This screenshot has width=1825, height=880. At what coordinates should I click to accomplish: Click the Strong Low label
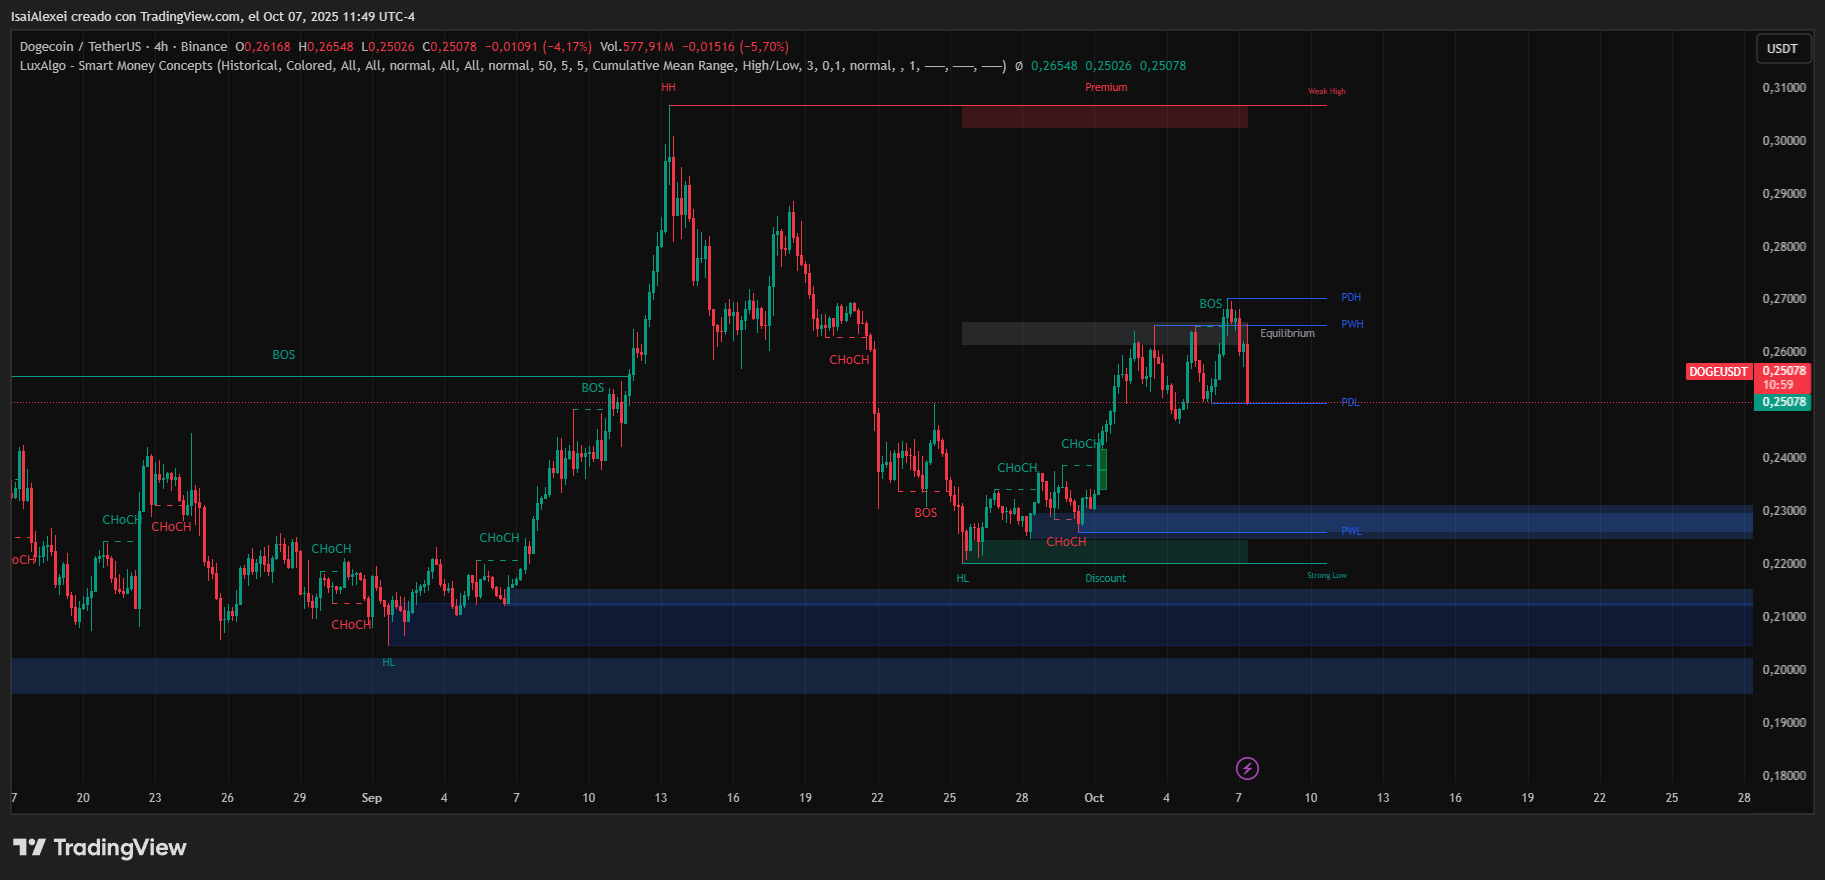1327,575
